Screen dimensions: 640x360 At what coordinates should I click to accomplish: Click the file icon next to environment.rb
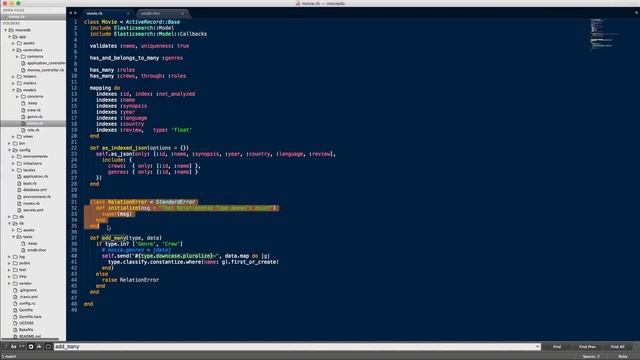click(x=19, y=196)
